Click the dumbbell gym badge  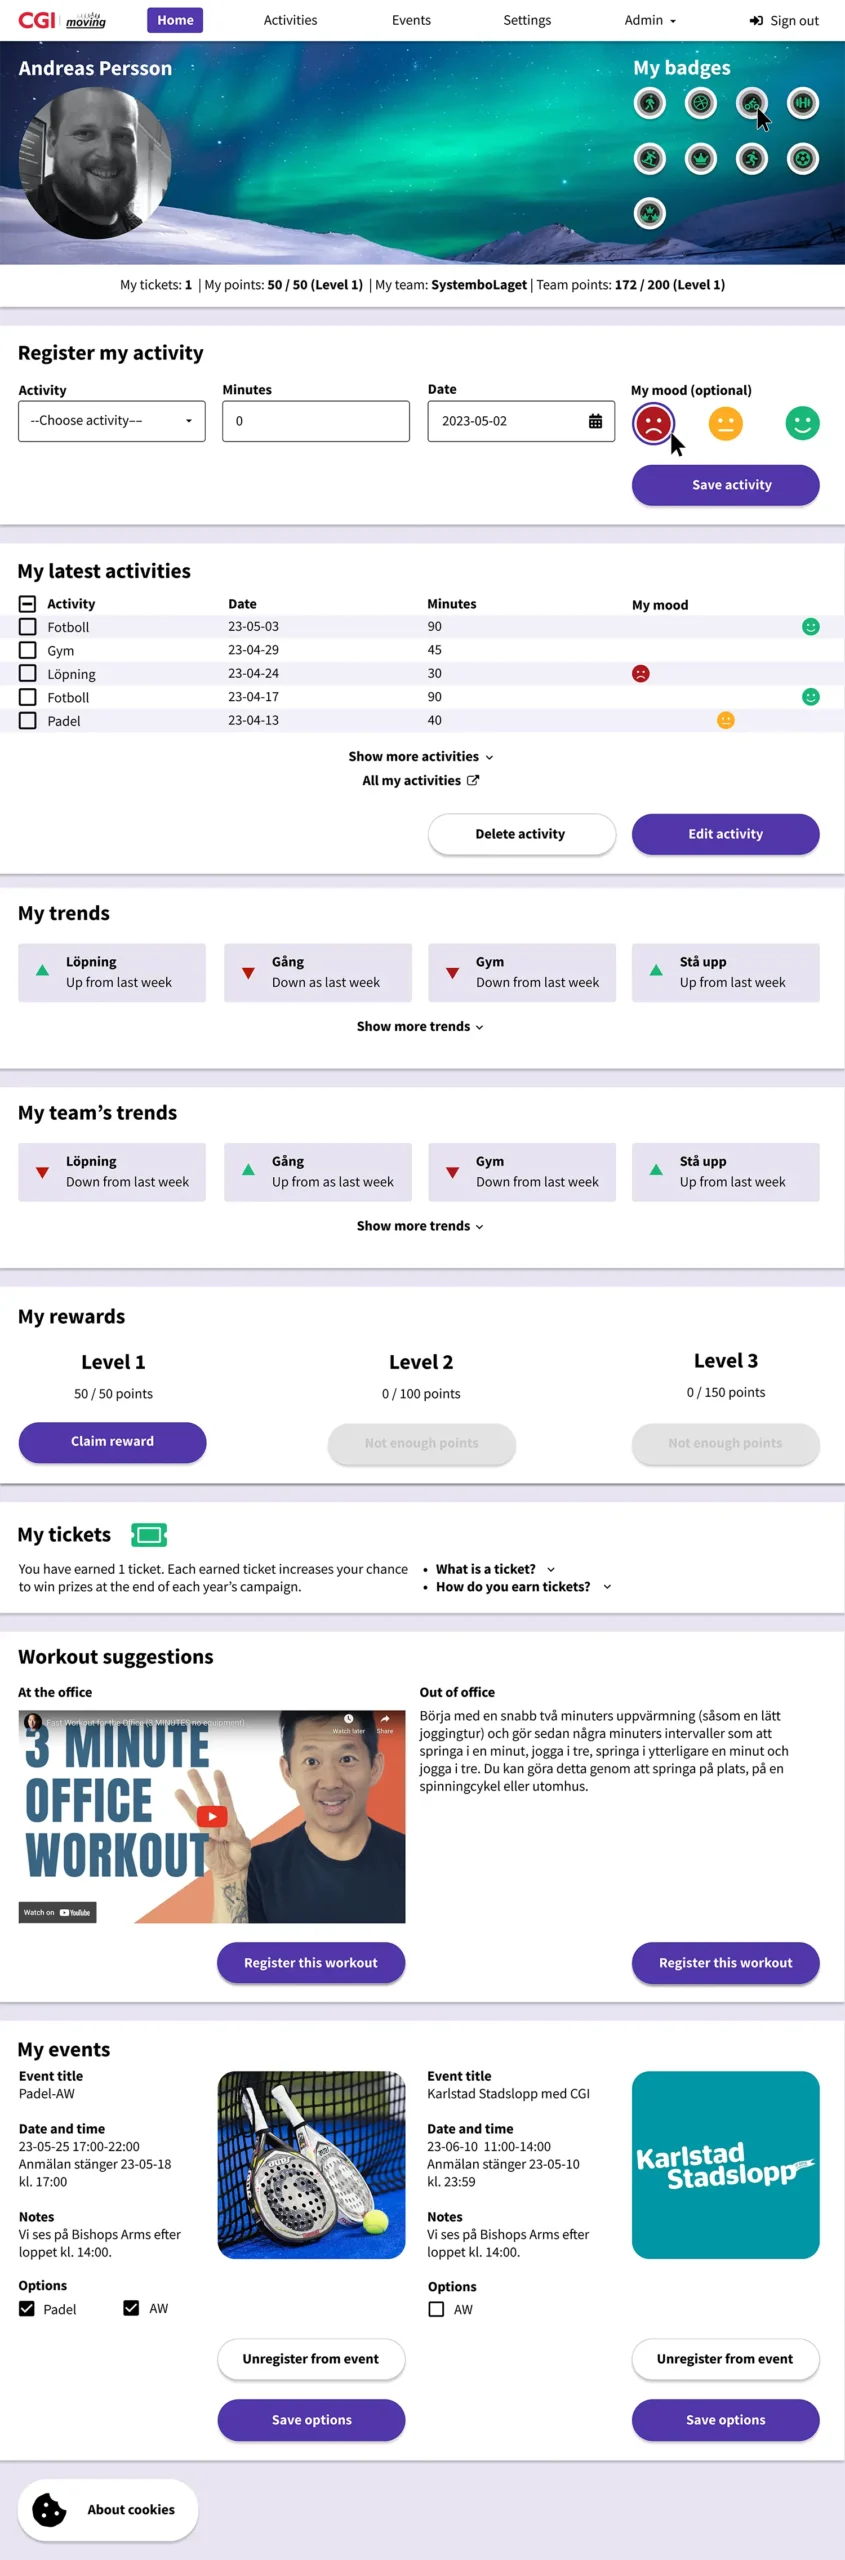pyautogui.click(x=802, y=103)
